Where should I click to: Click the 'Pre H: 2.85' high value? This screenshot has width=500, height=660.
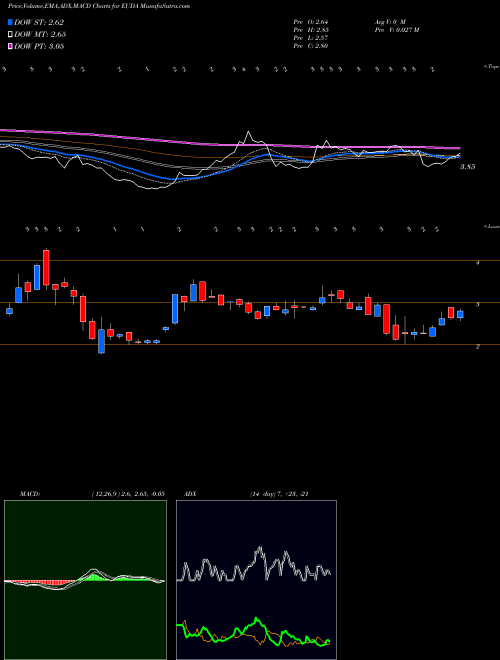311,30
